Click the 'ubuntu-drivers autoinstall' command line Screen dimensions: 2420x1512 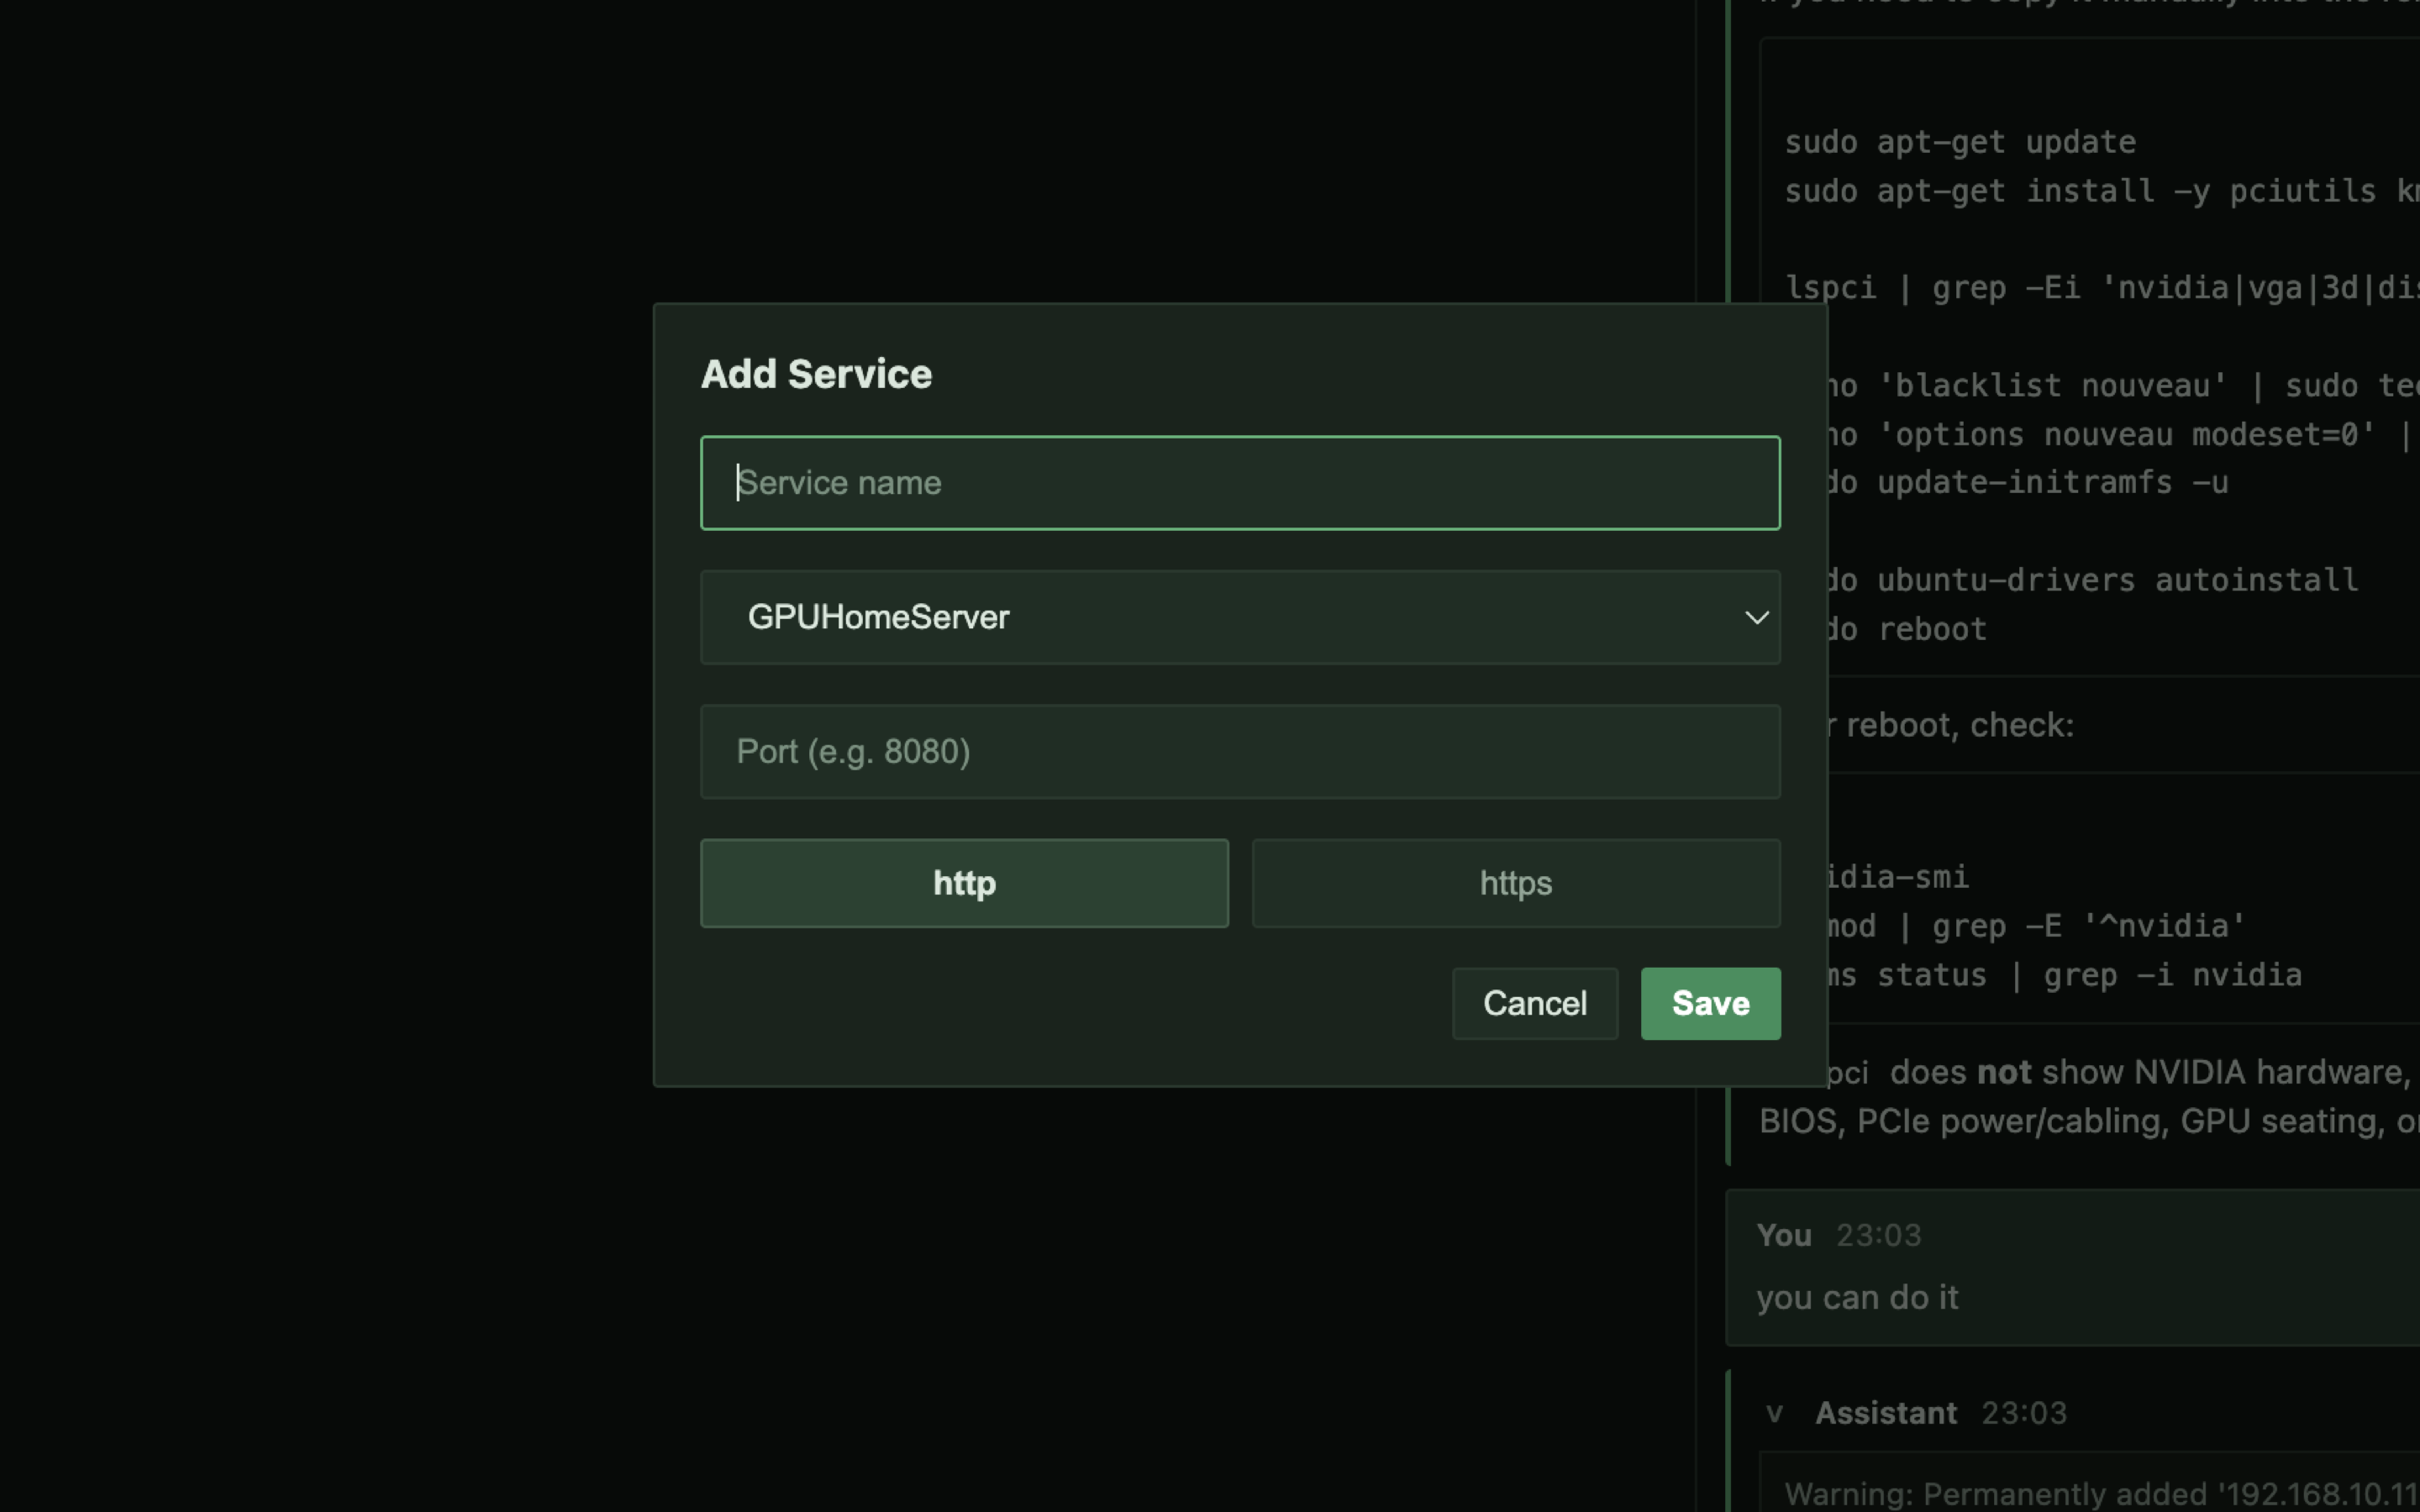click(2116, 580)
